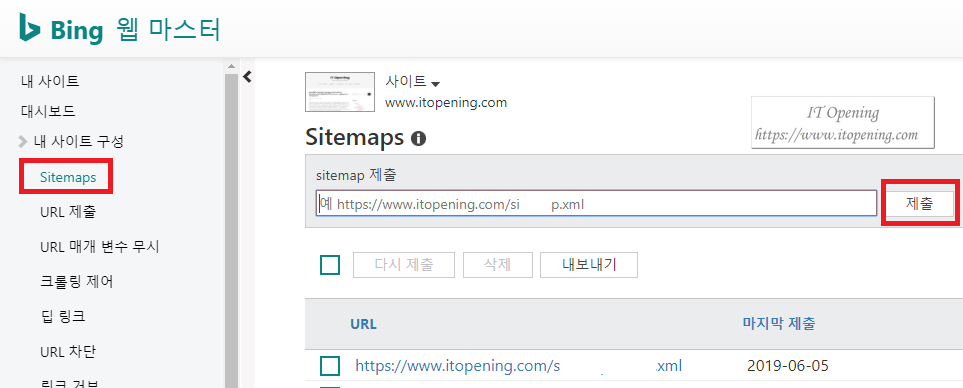The width and height of the screenshot is (963, 388).
Task: Toggle the select-all checkbox above the table
Action: tap(330, 265)
